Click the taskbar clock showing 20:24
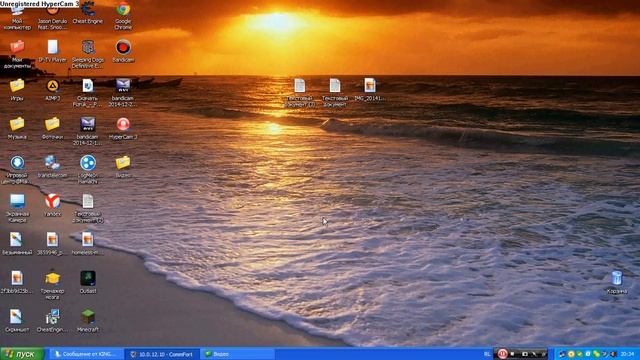 tap(627, 354)
